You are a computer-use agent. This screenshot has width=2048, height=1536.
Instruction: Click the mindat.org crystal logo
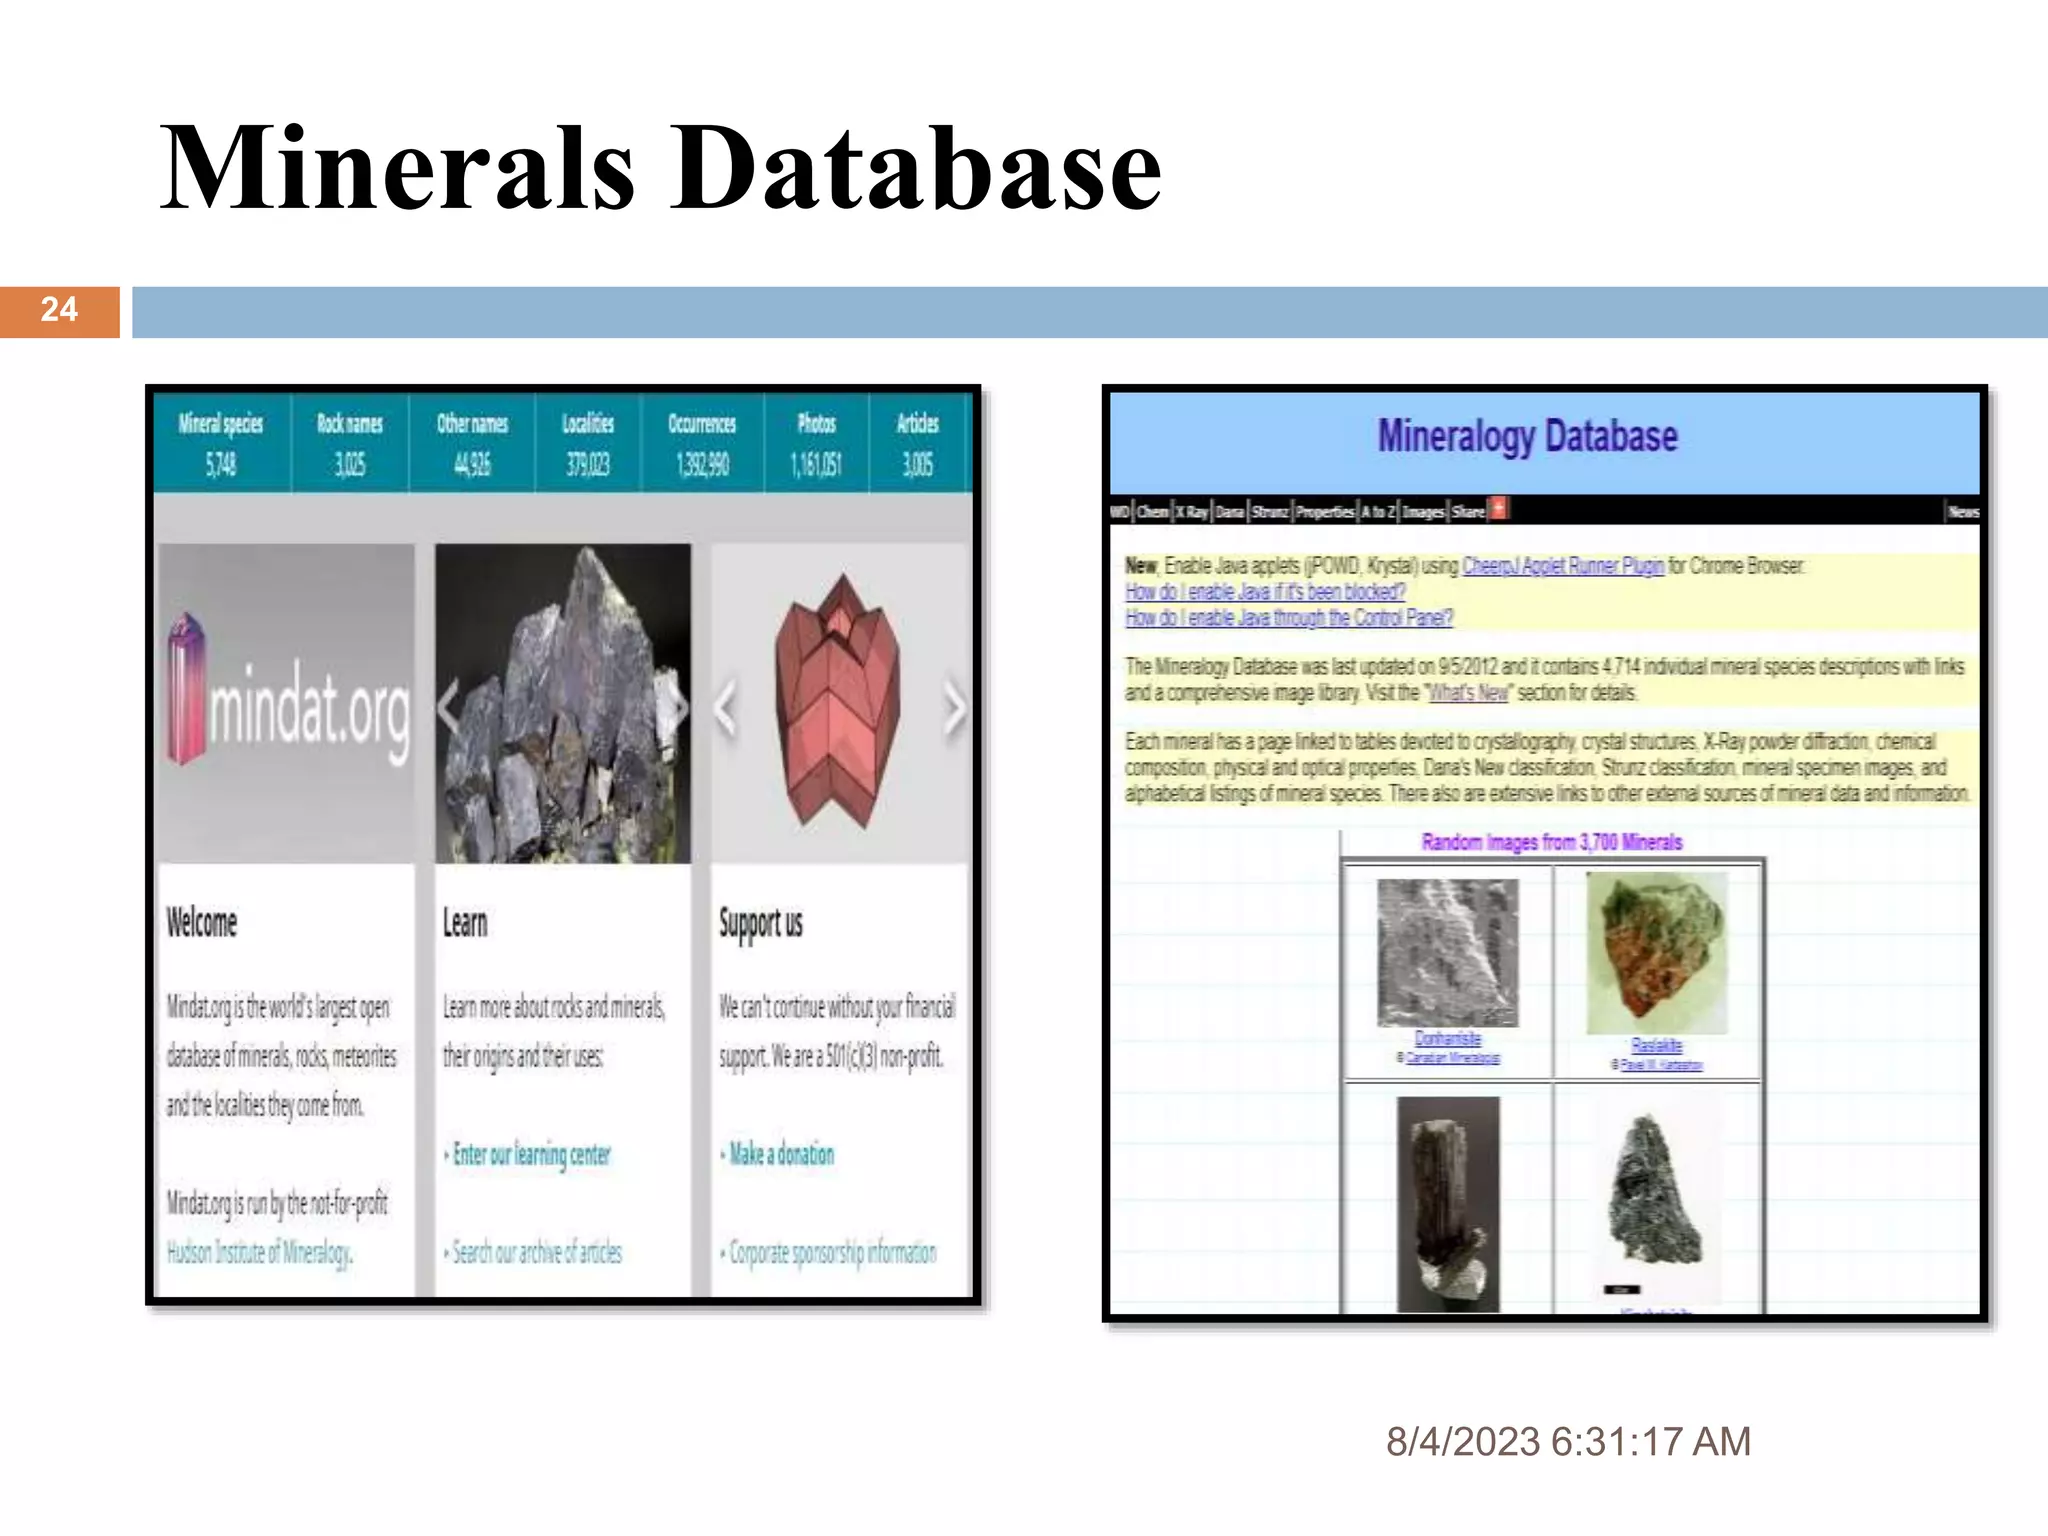coord(185,688)
